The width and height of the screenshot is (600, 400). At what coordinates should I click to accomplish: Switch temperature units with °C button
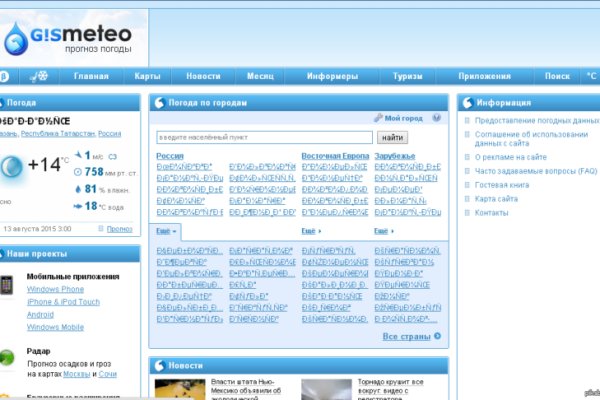coord(590,76)
